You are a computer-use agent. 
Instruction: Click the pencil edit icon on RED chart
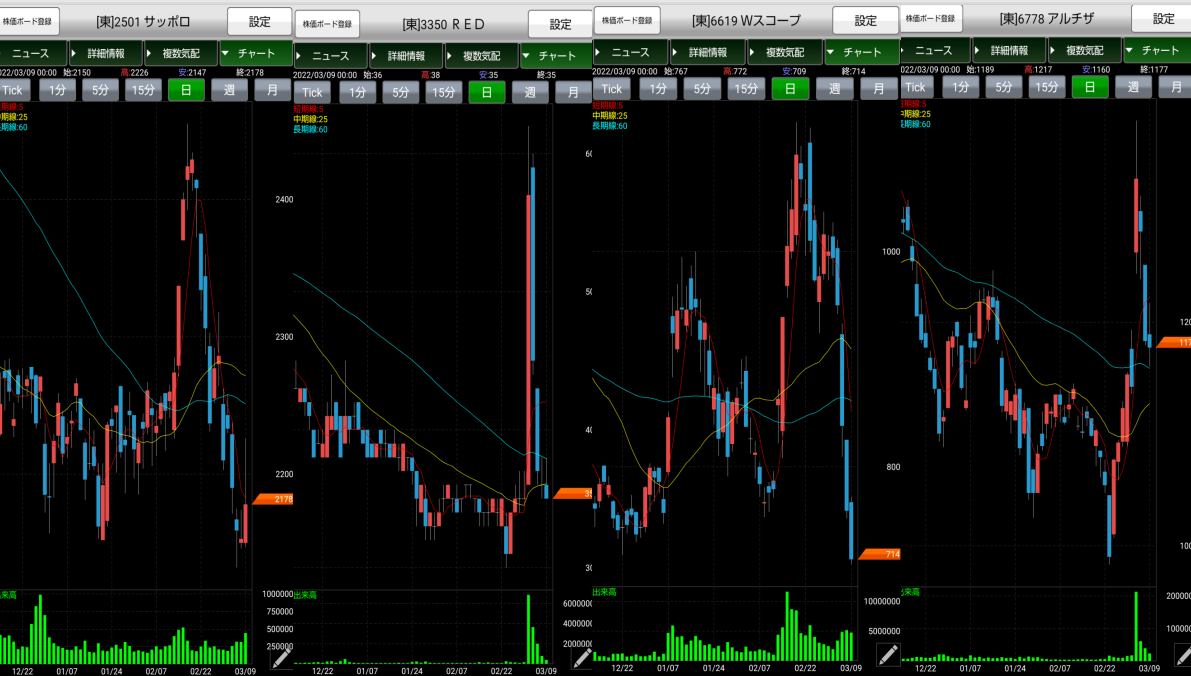[x=582, y=657]
